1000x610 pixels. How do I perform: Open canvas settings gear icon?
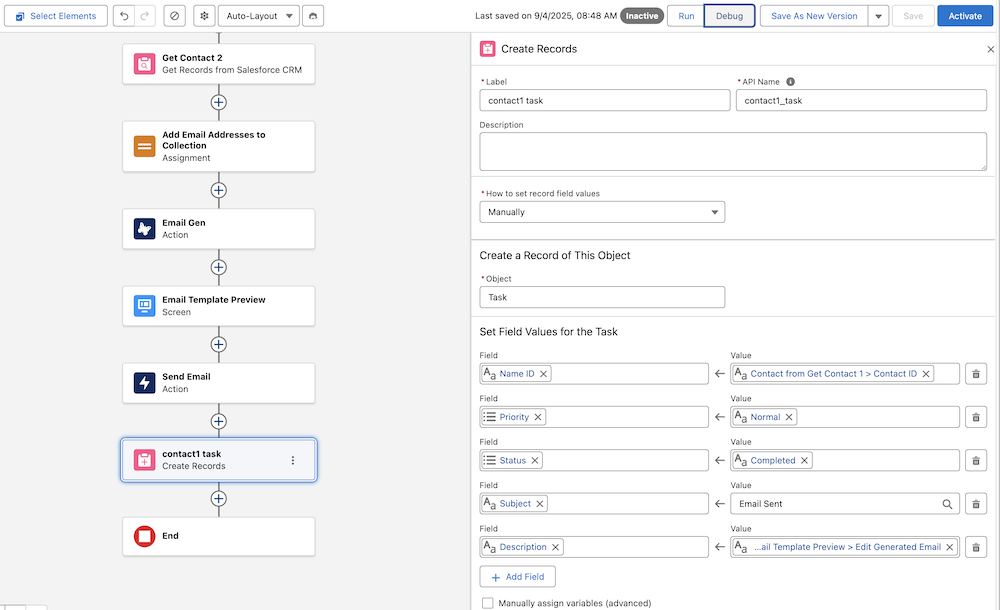tap(204, 16)
